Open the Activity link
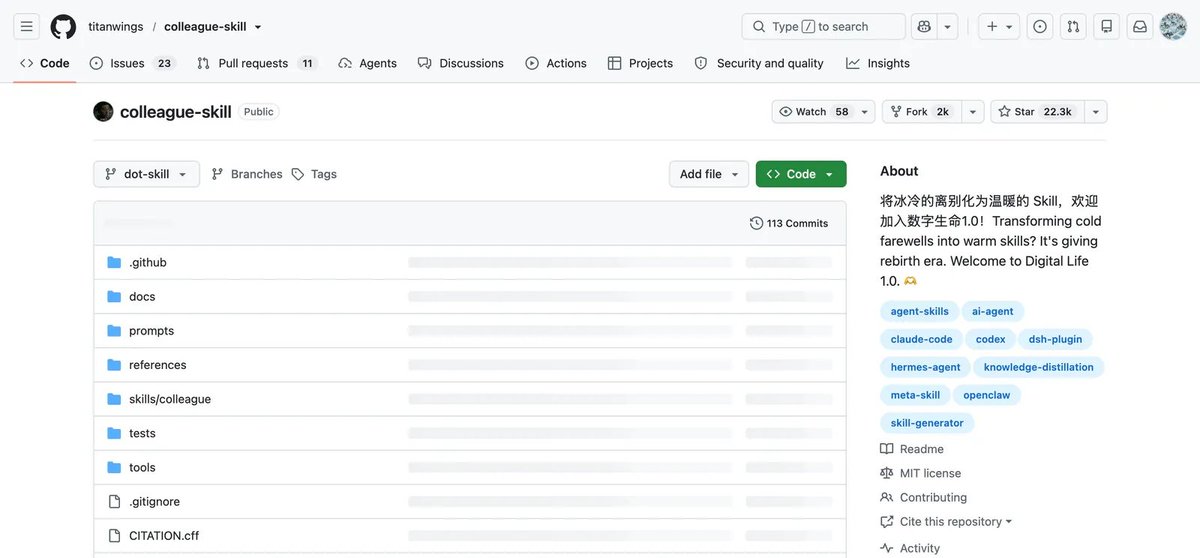Screen dimensions: 1200x558 point(910,548)
